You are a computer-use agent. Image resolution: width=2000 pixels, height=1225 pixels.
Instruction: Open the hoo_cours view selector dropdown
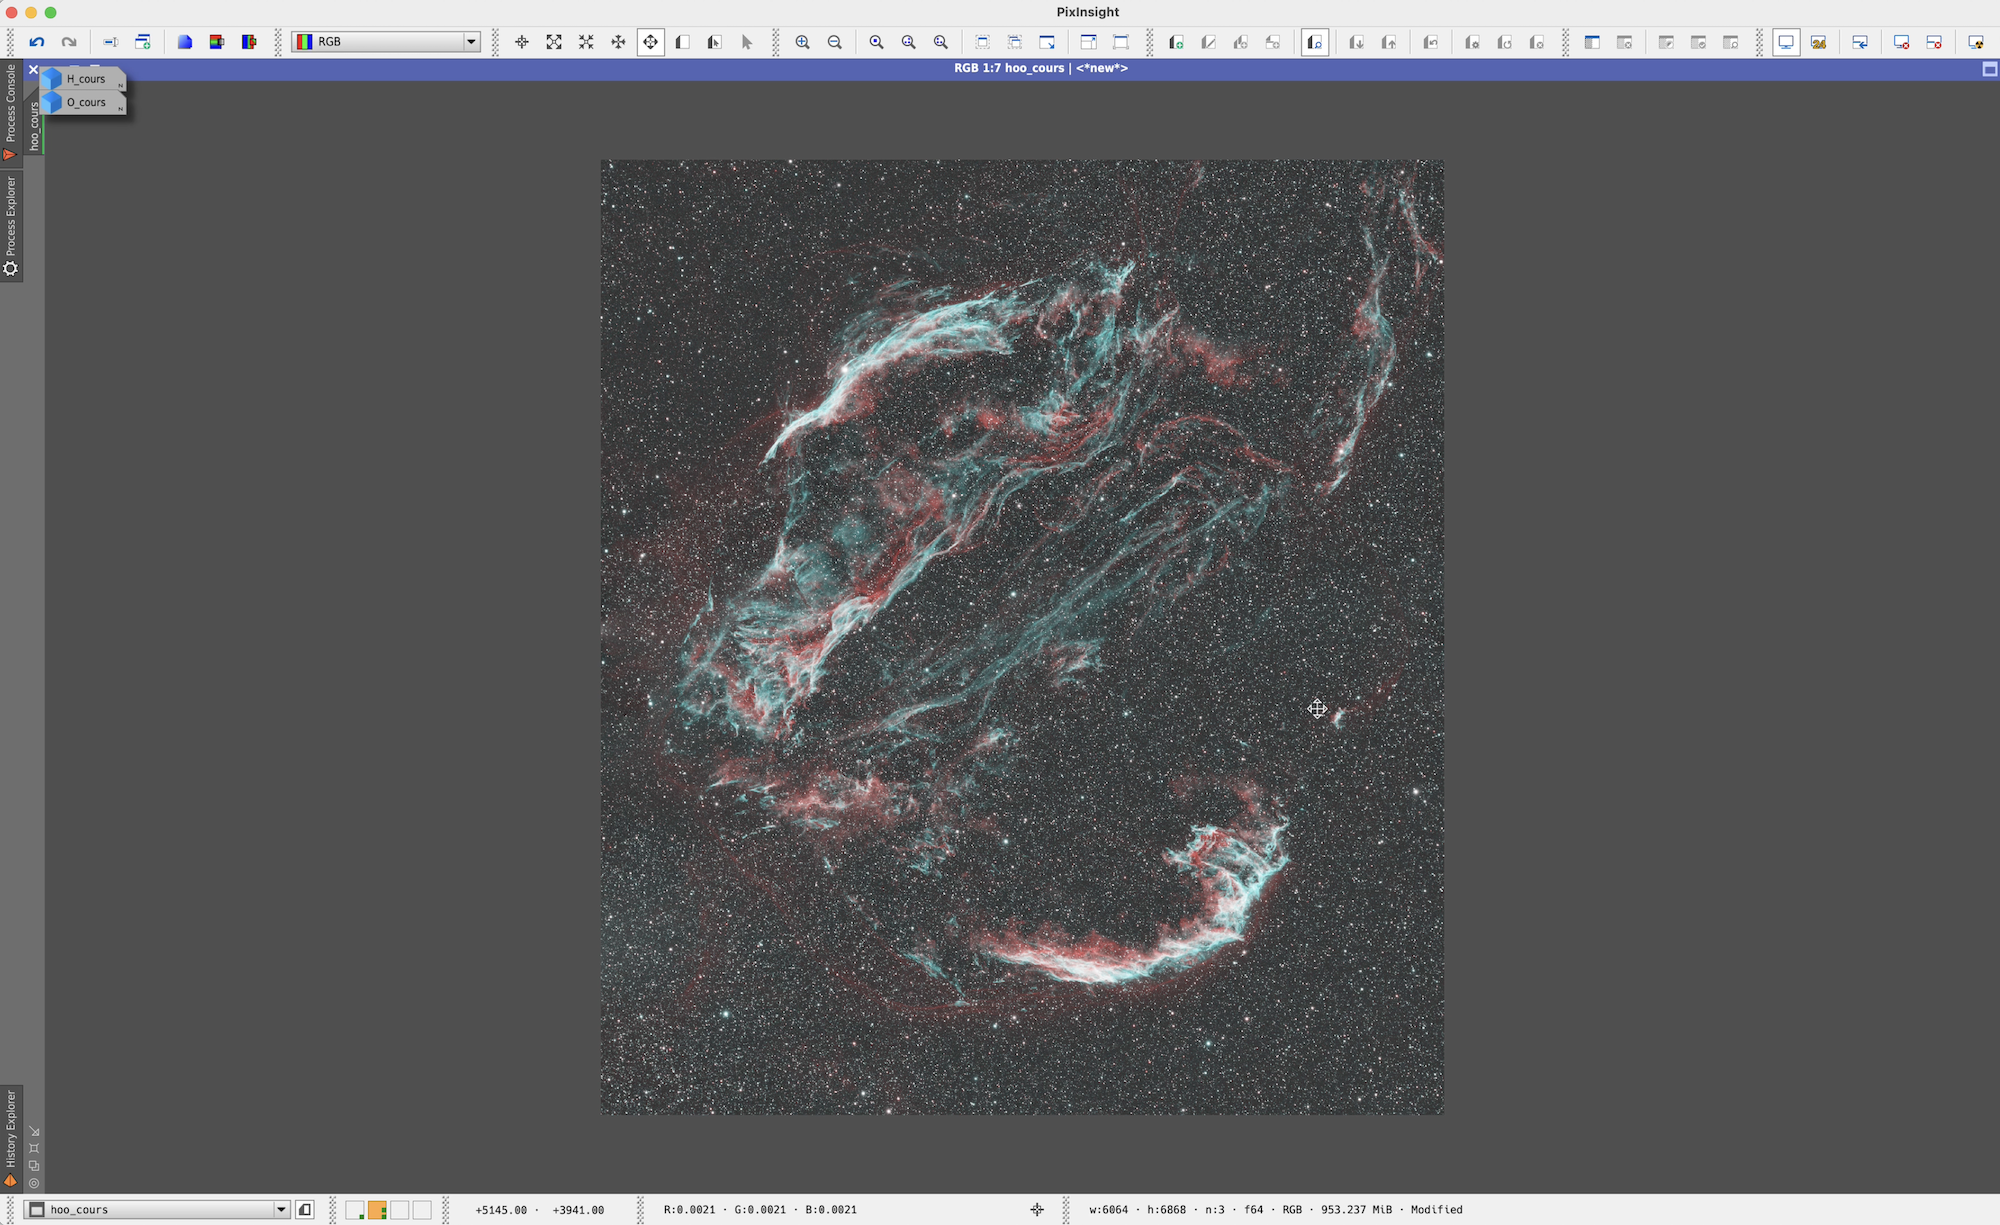[281, 1210]
